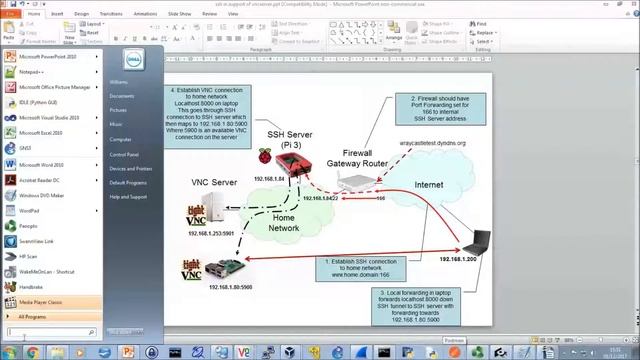Click Reset slide in the ribbon
Viewport: 640px width, 360px height.
coord(90,33)
